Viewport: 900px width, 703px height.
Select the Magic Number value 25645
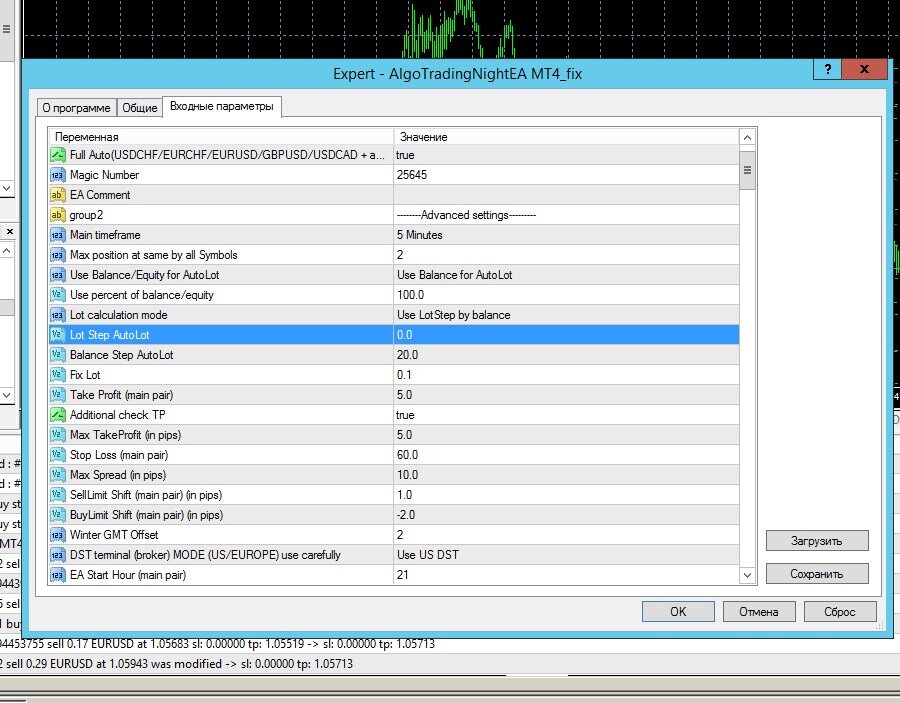click(566, 175)
